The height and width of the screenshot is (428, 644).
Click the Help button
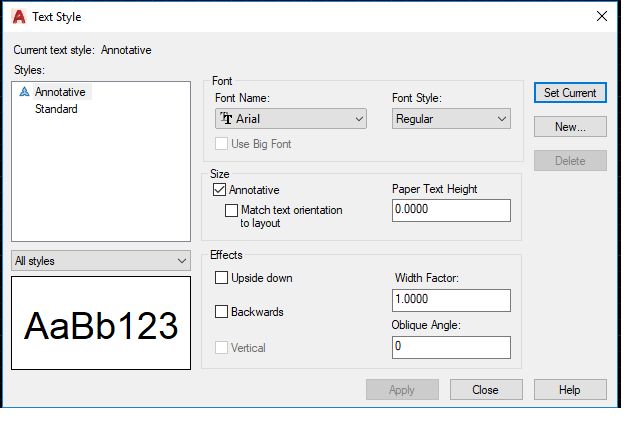[x=569, y=390]
